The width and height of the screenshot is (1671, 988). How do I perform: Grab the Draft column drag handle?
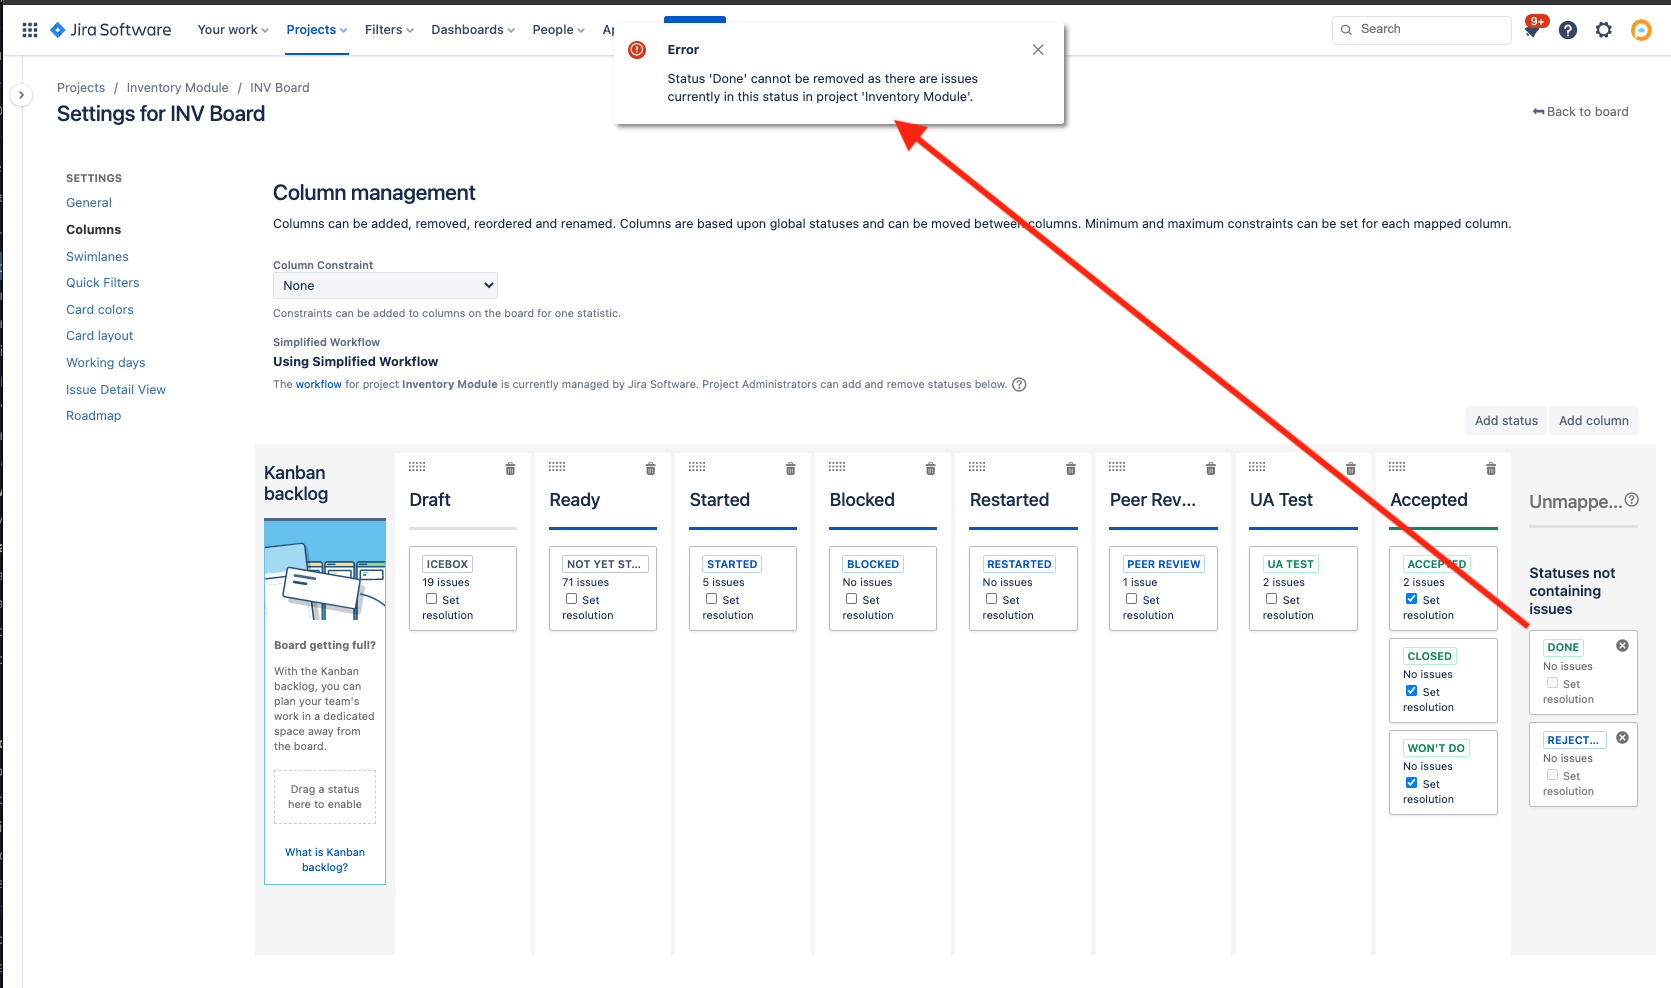(x=417, y=467)
